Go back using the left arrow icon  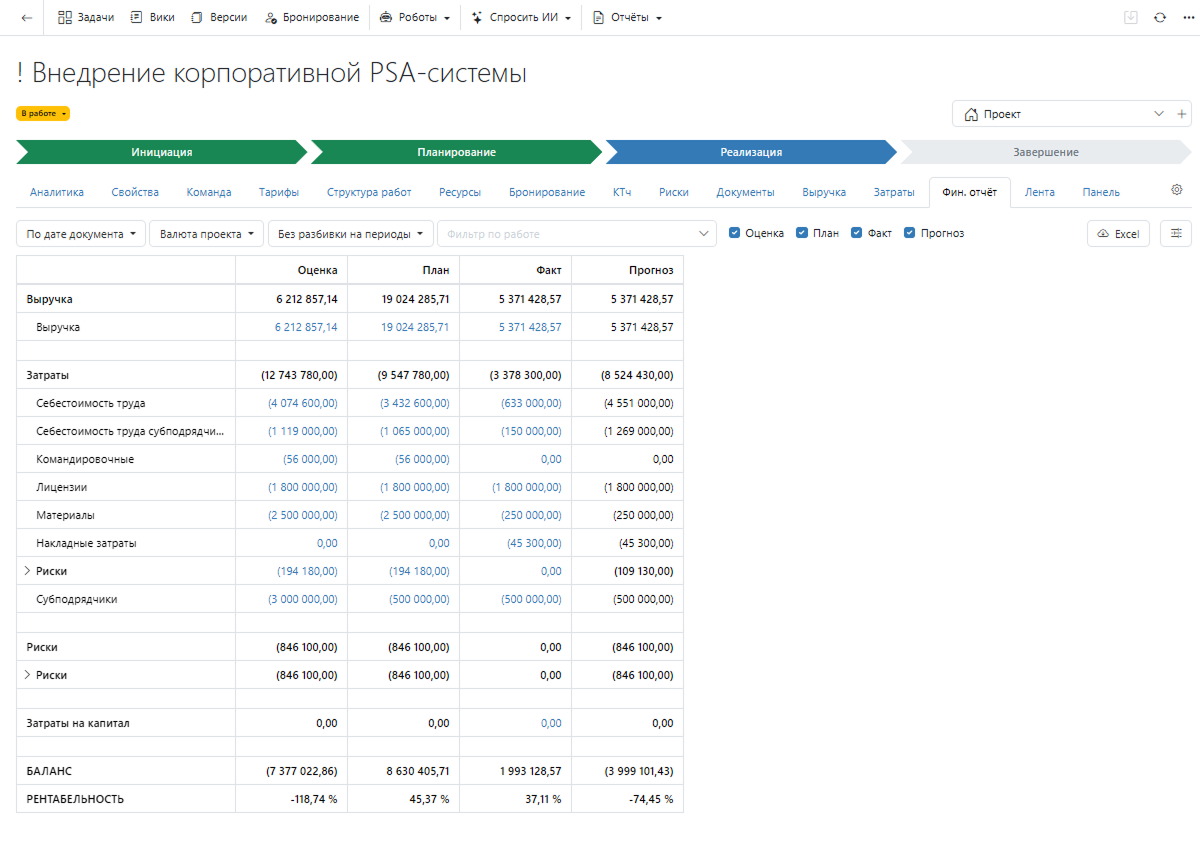(x=27, y=18)
